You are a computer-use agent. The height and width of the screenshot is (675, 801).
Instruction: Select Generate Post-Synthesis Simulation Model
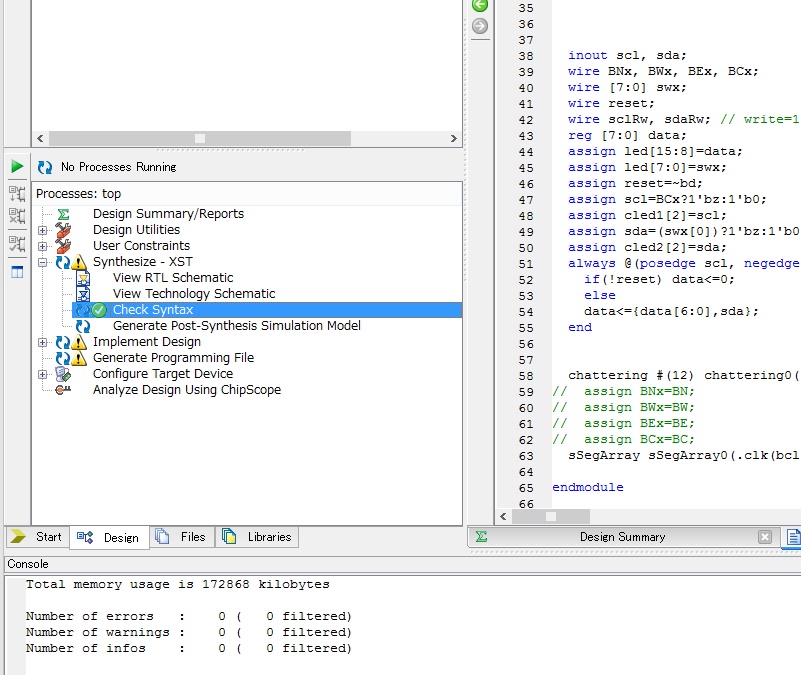236,326
